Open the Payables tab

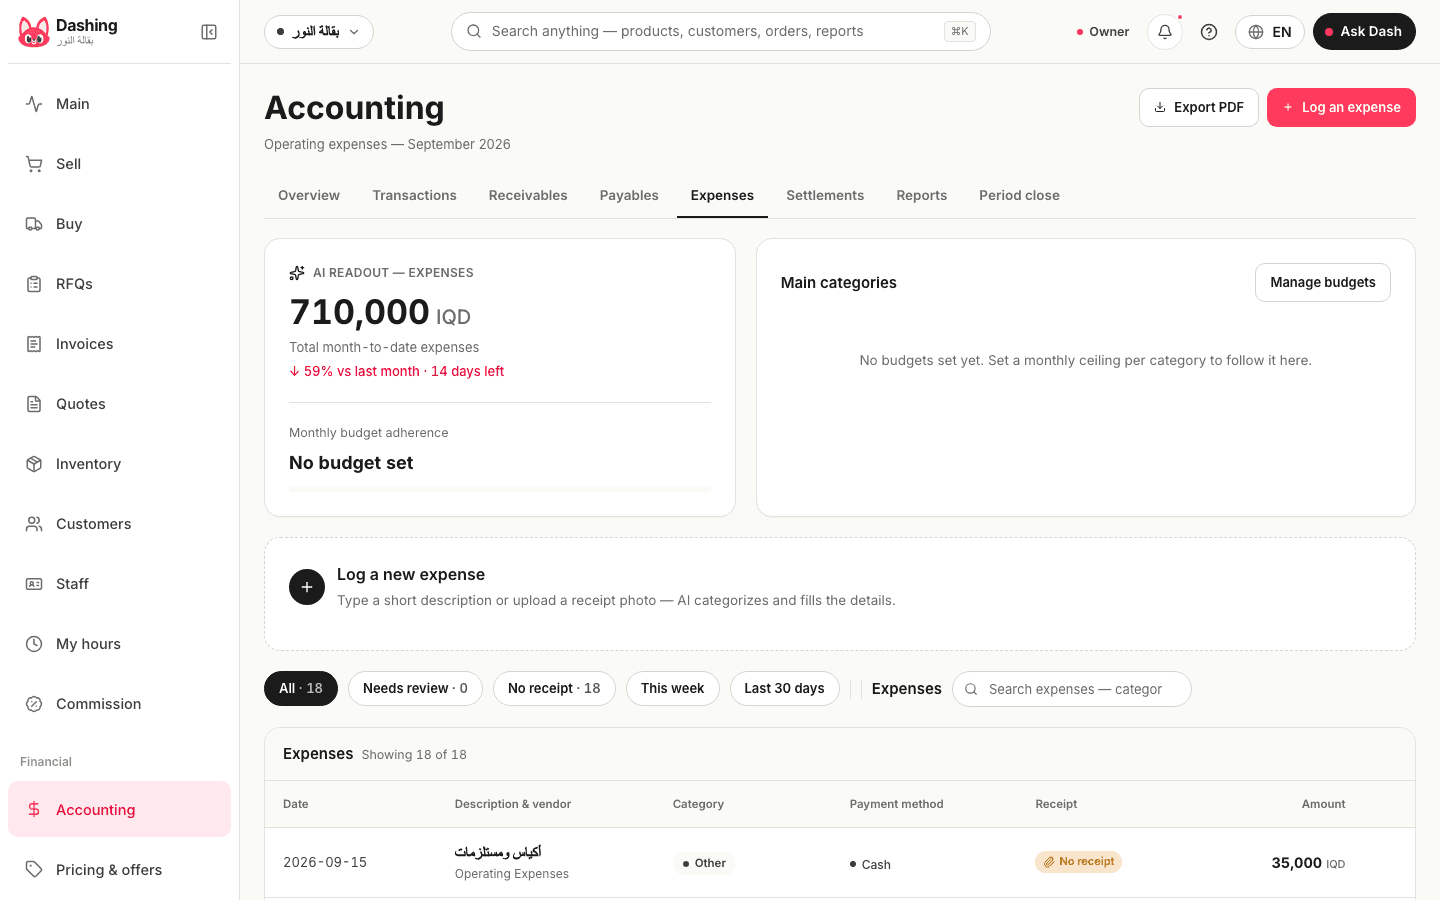[x=629, y=196]
